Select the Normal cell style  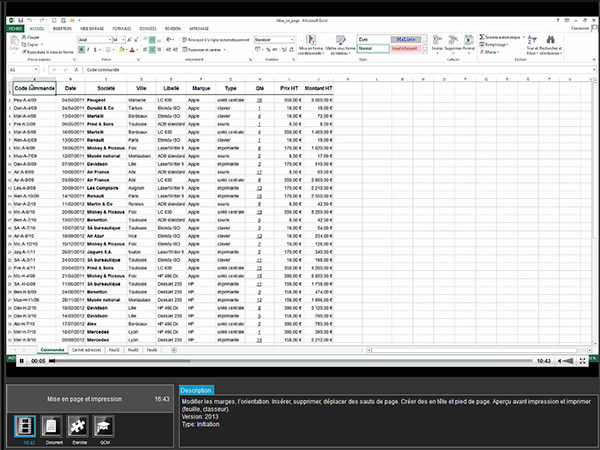click(373, 49)
